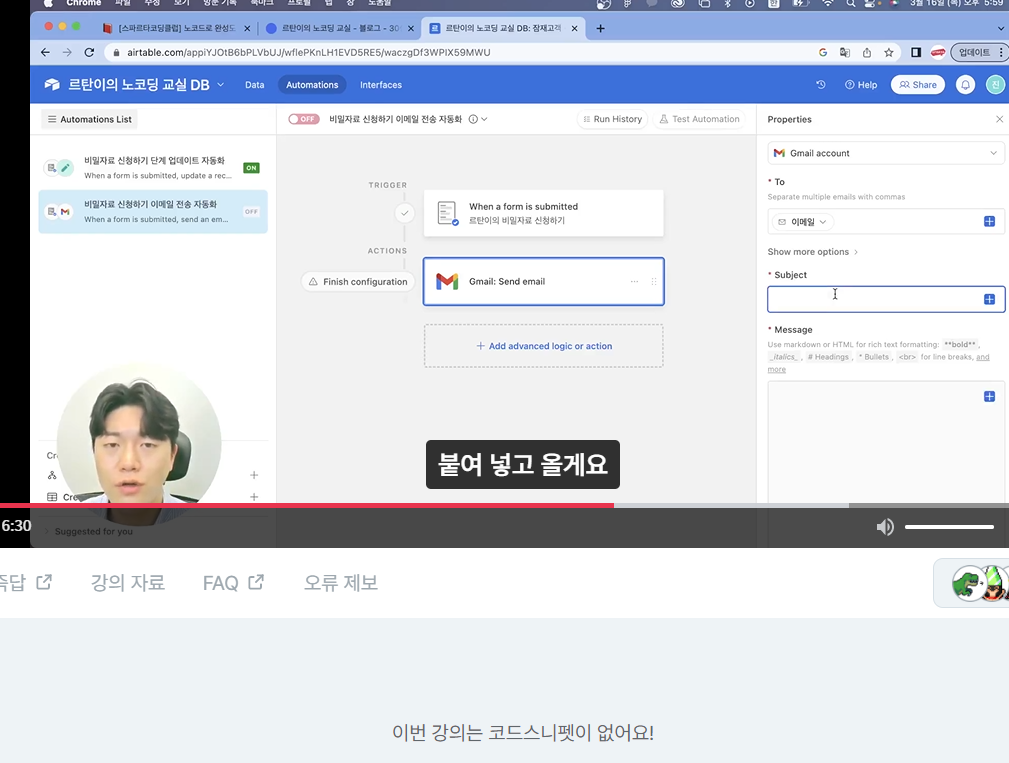The height and width of the screenshot is (763, 1009).
Task: Seek on the red video progress bar
Action: [x=307, y=506]
